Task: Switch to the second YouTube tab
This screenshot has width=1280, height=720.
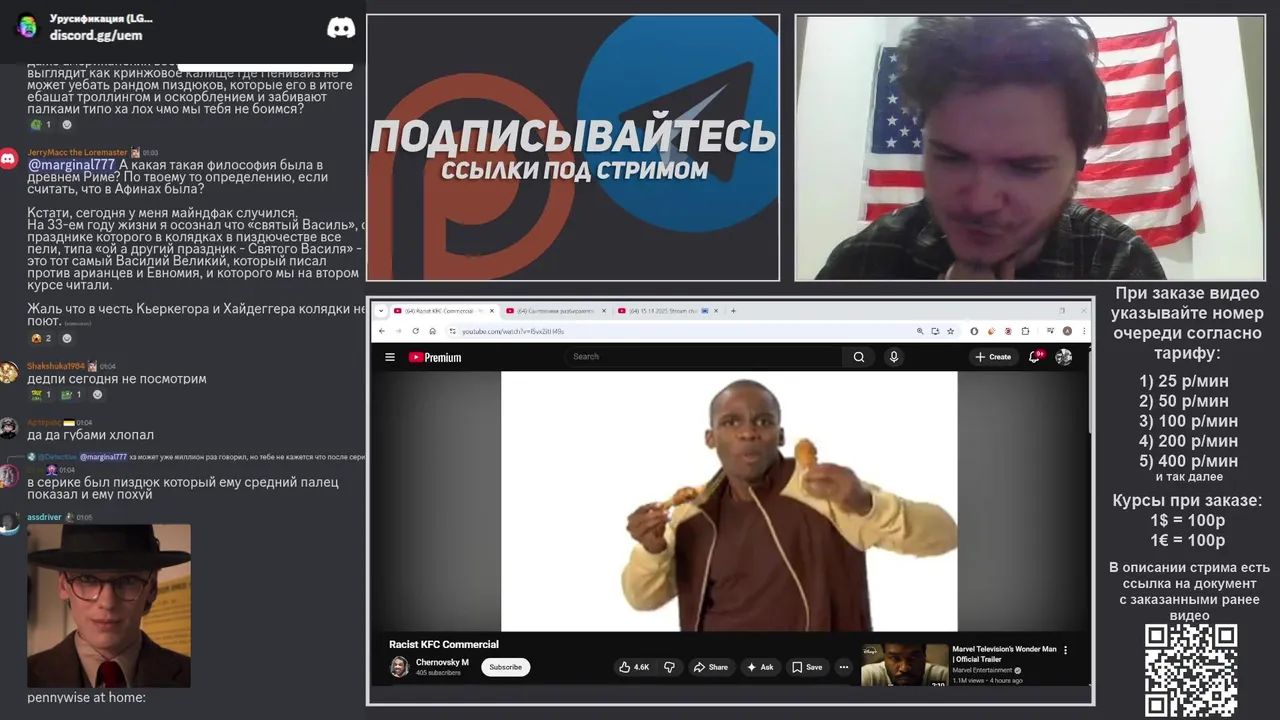Action: [553, 311]
